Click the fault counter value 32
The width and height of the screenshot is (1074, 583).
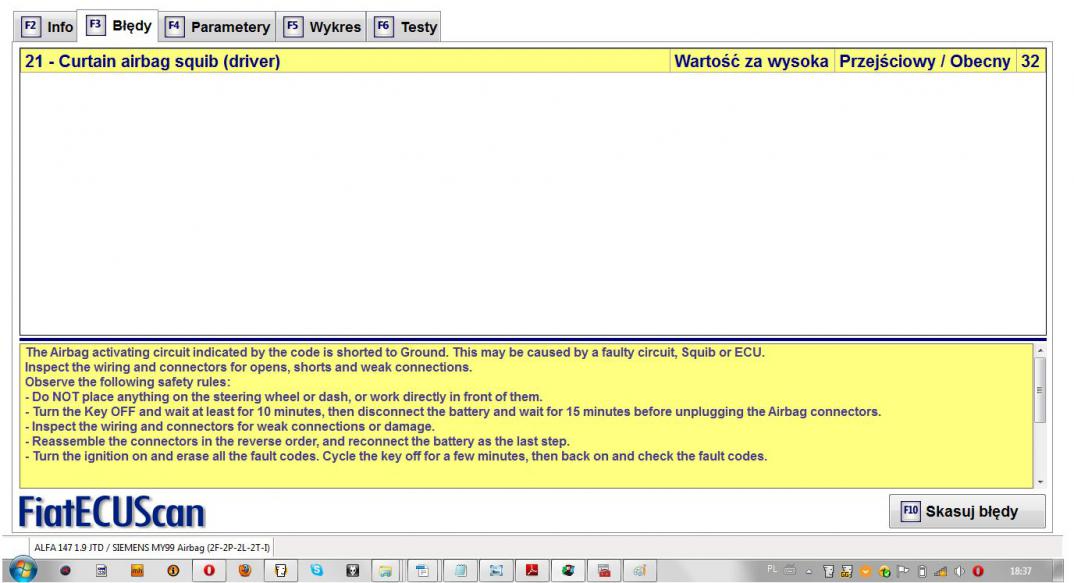pyautogui.click(x=1030, y=61)
